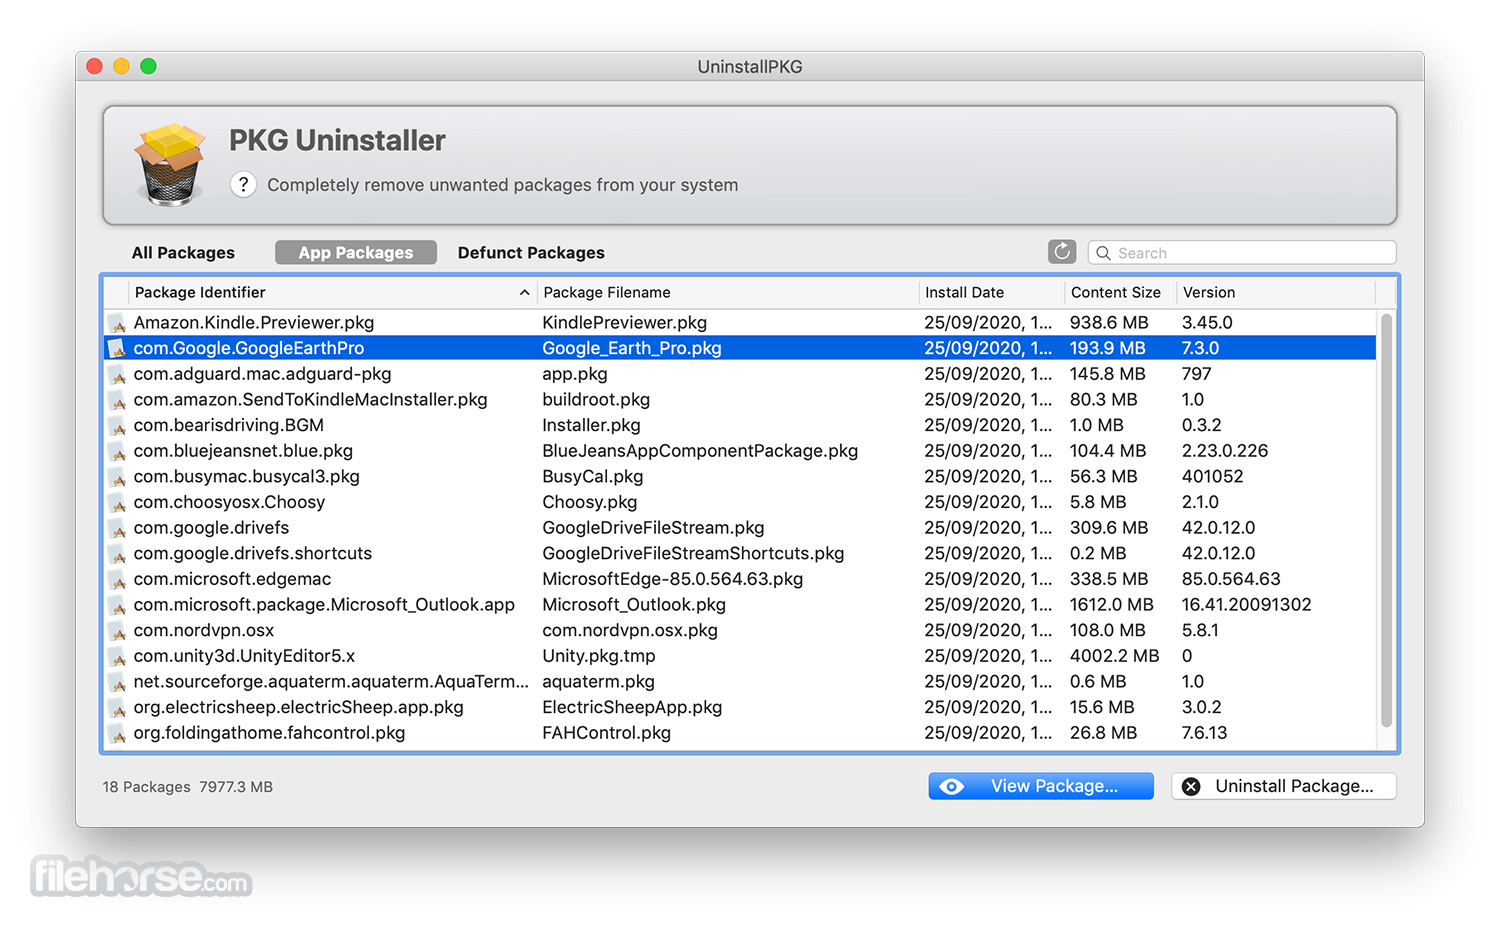1500x927 pixels.
Task: Sort by Package Identifier column header
Action: (333, 292)
